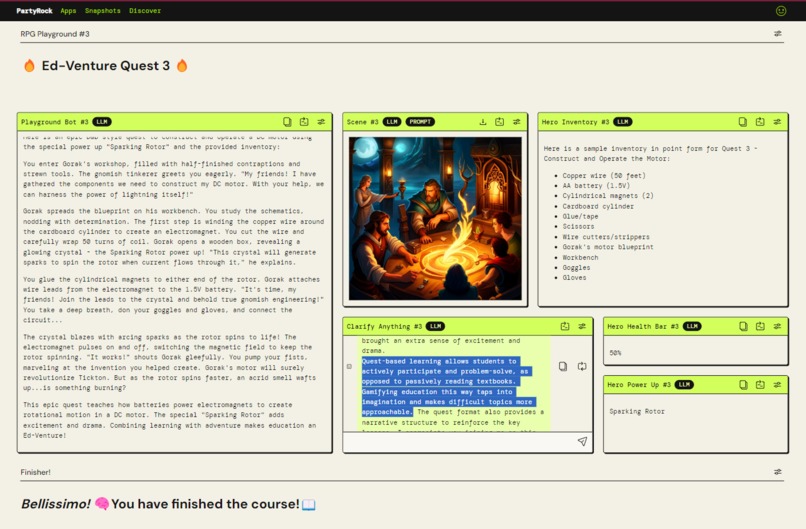The image size is (806, 529).
Task: Regenerate Playground Bot #3 widget
Action: point(304,122)
